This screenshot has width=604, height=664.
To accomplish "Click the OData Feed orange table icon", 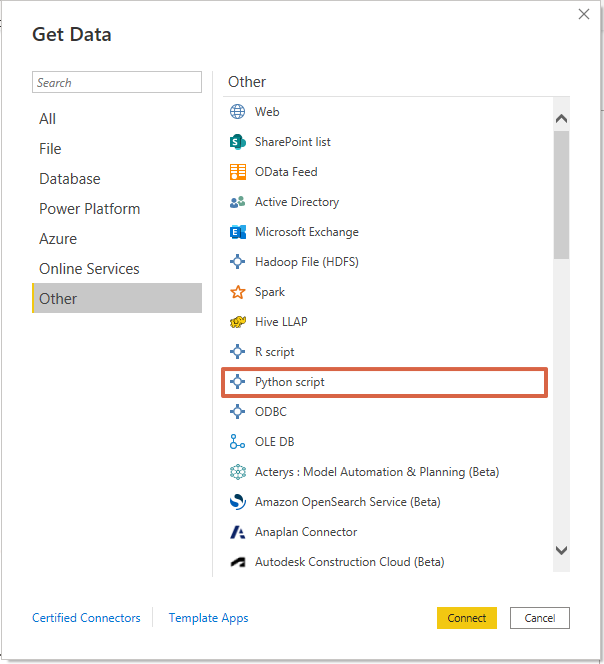I will click(237, 172).
